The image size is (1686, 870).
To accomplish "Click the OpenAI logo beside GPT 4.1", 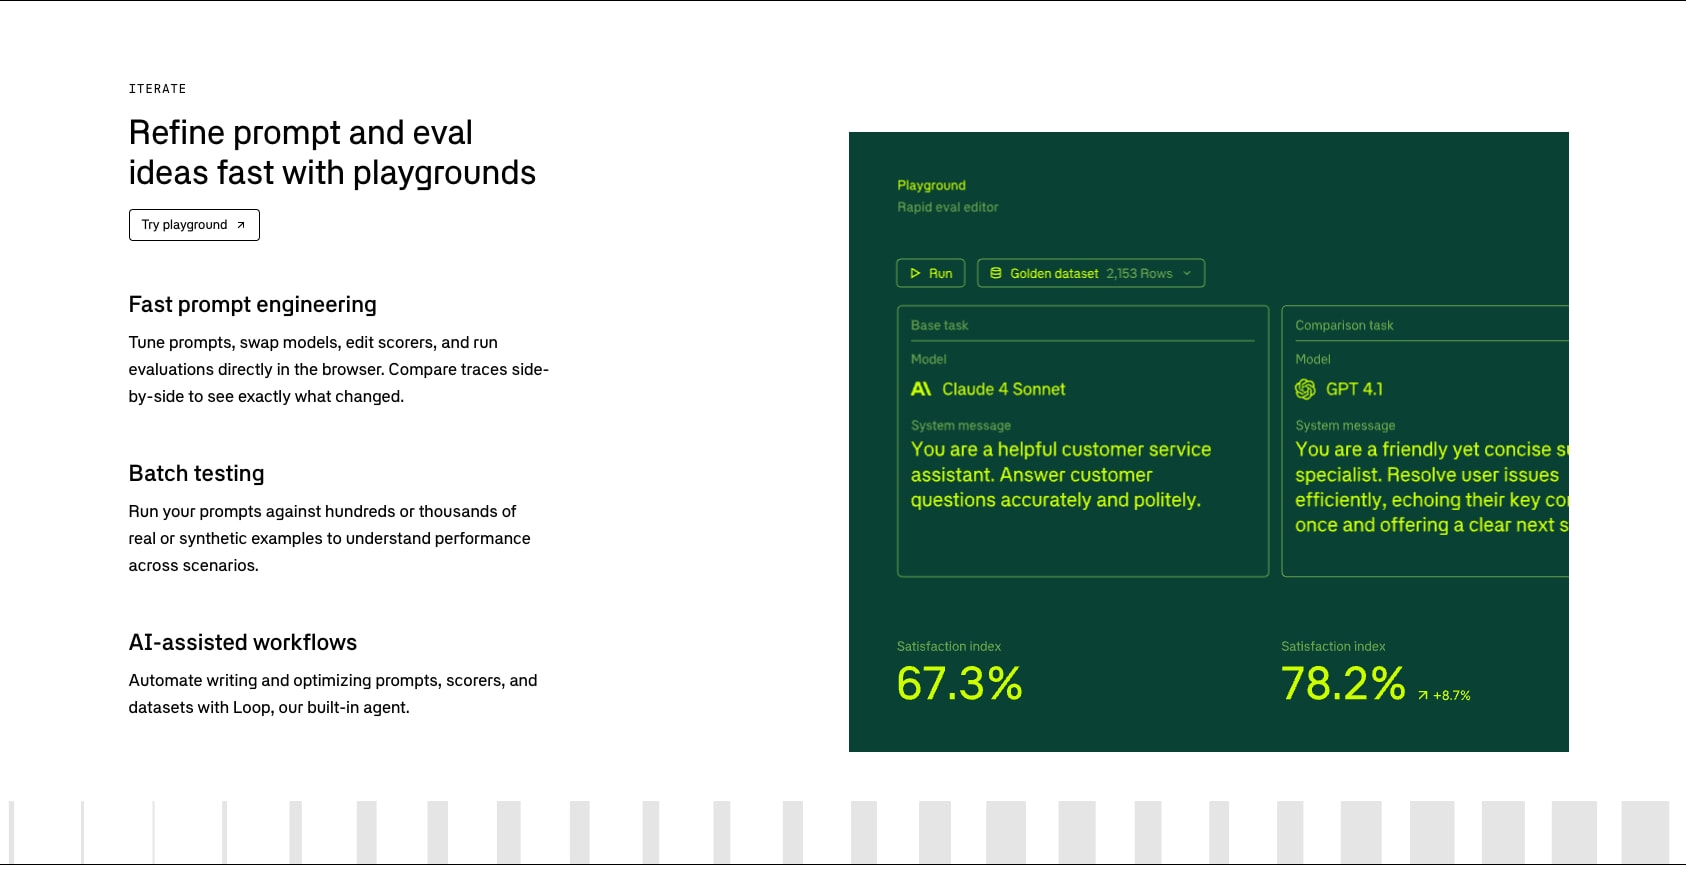I will click(1305, 389).
